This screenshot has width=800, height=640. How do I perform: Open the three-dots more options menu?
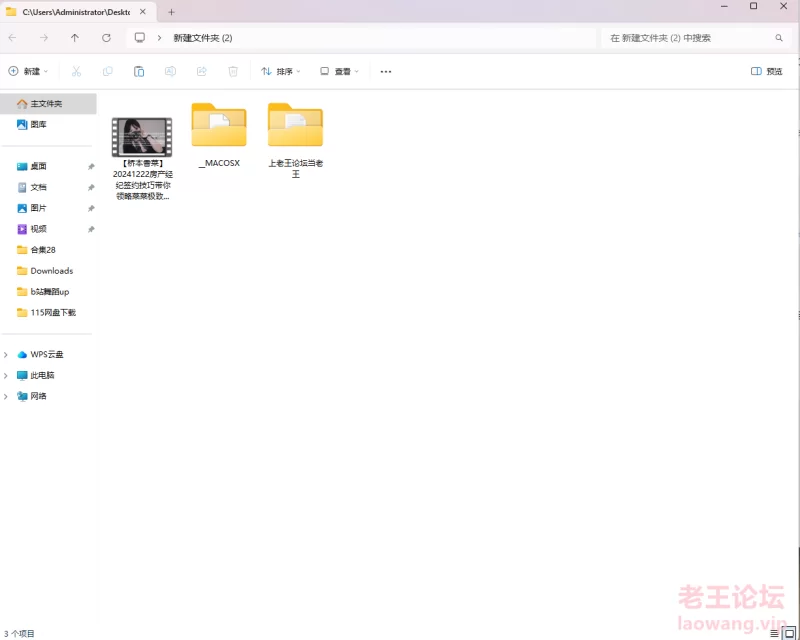[x=386, y=71]
